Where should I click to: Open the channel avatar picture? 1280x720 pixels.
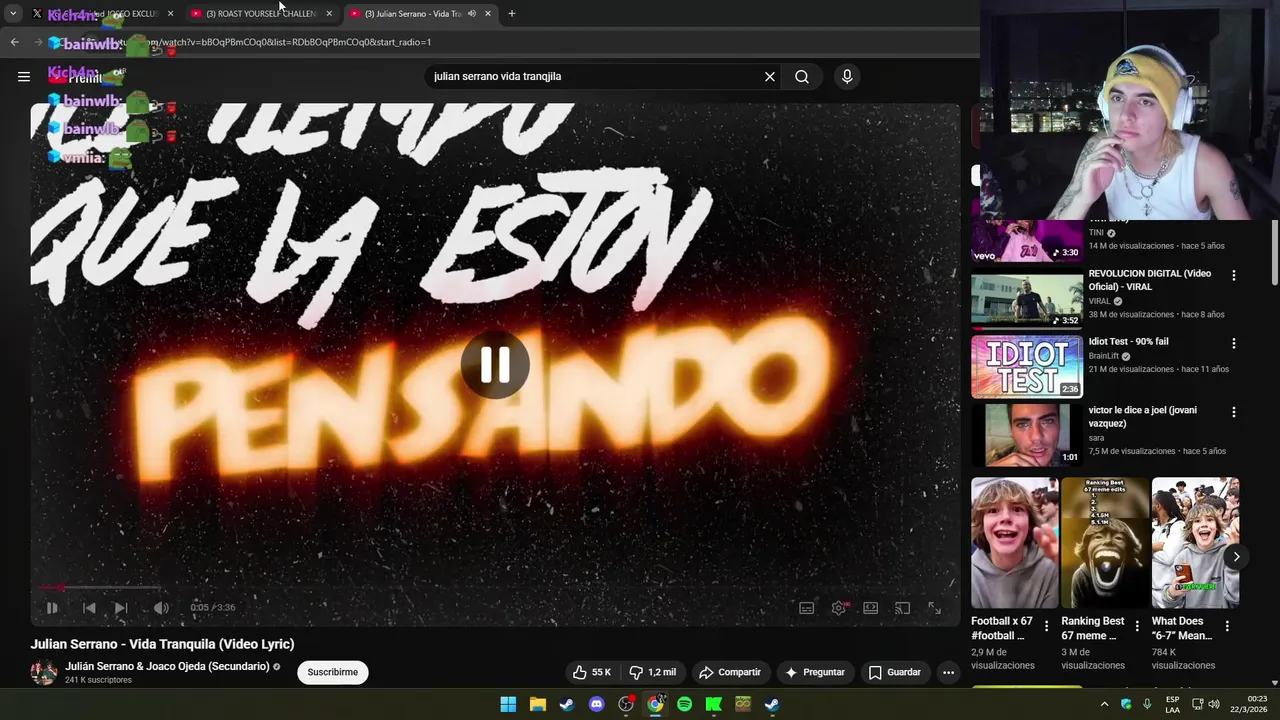click(x=44, y=672)
